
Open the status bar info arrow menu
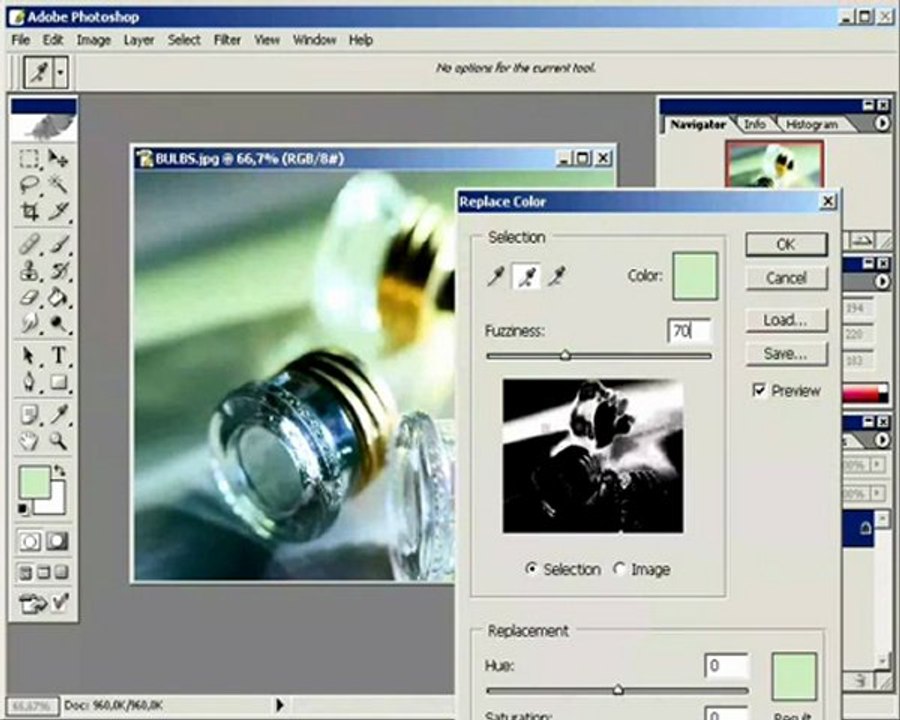click(280, 704)
